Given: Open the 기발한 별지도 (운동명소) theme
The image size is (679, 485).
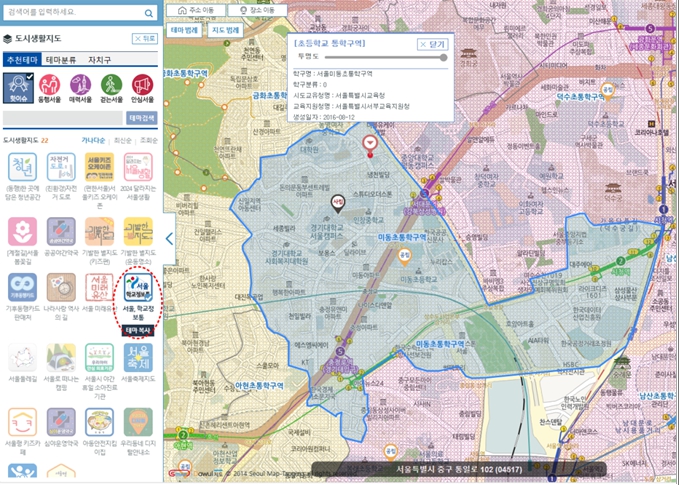Looking at the screenshot, I should 138,232.
